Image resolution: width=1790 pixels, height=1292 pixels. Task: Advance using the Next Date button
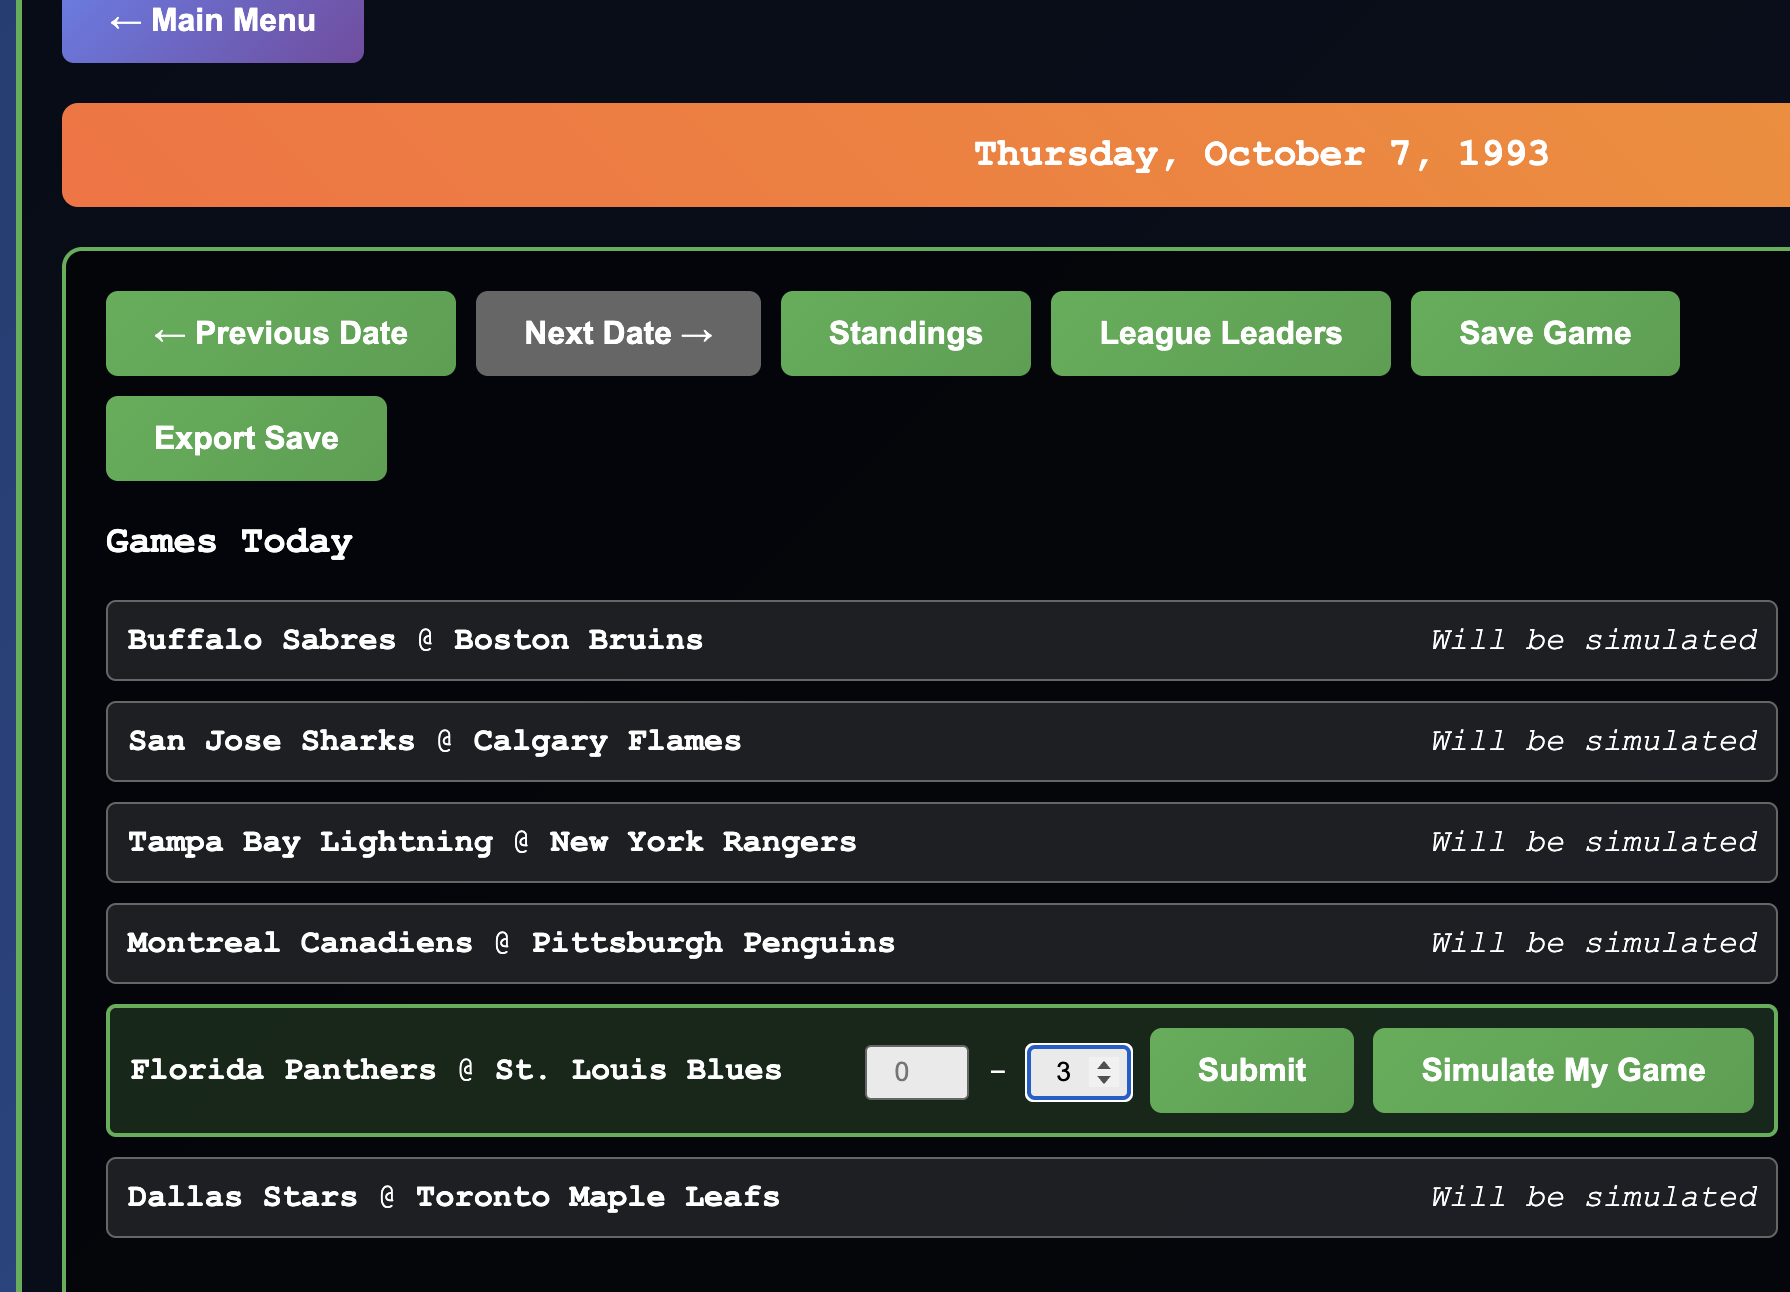coord(617,333)
